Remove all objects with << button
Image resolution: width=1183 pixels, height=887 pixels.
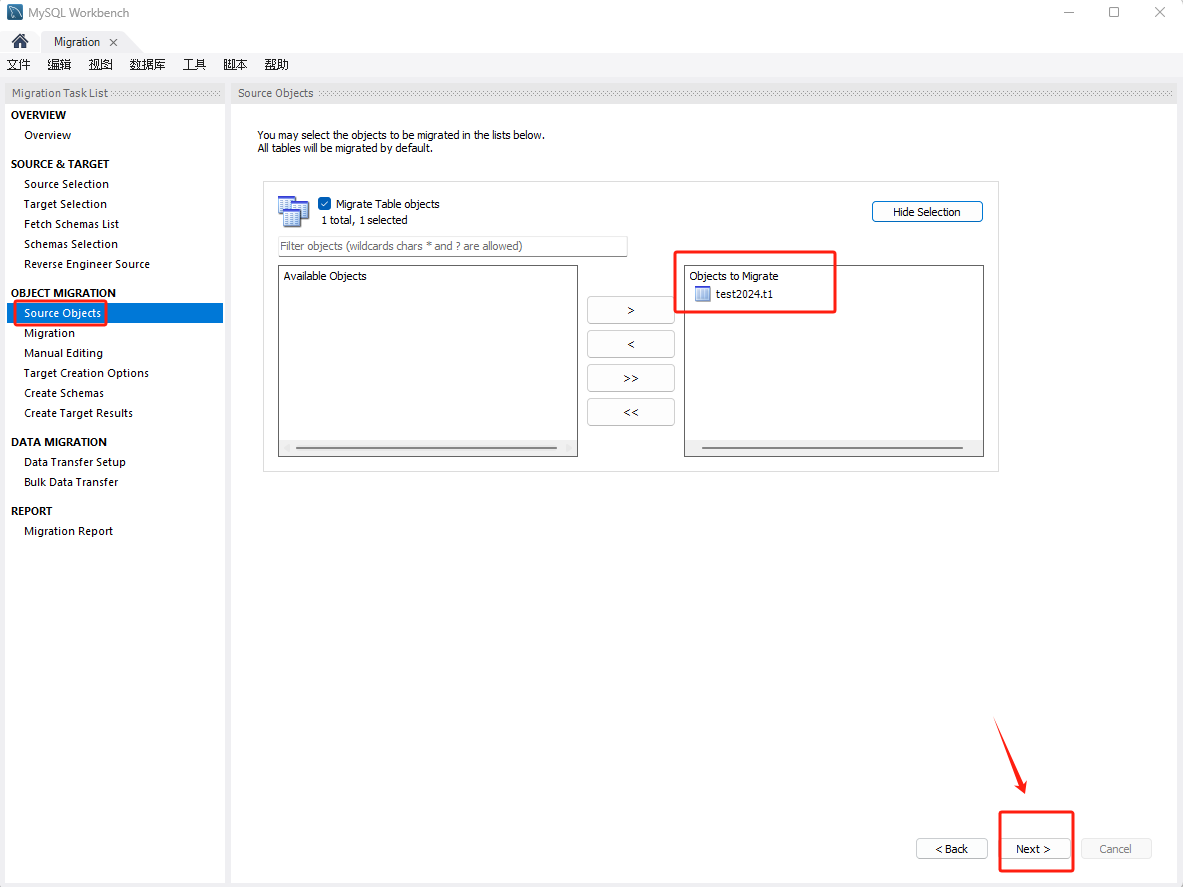pyautogui.click(x=630, y=412)
